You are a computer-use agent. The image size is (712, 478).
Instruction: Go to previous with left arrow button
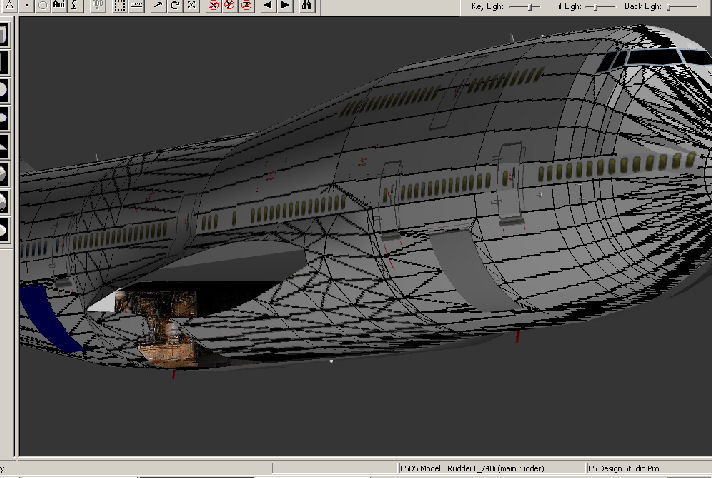pos(267,5)
